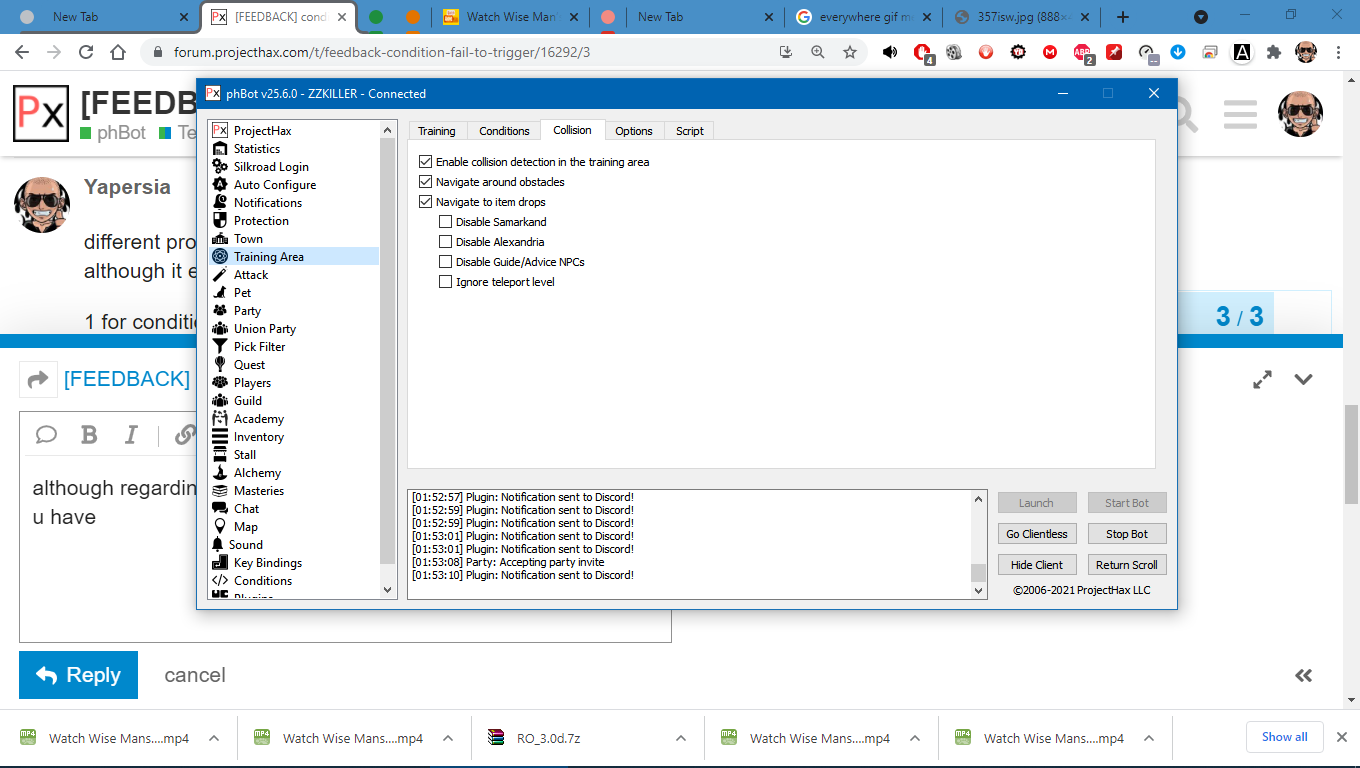The image size is (1360, 768).
Task: Uncheck Navigate around obstacles
Action: [x=426, y=182]
